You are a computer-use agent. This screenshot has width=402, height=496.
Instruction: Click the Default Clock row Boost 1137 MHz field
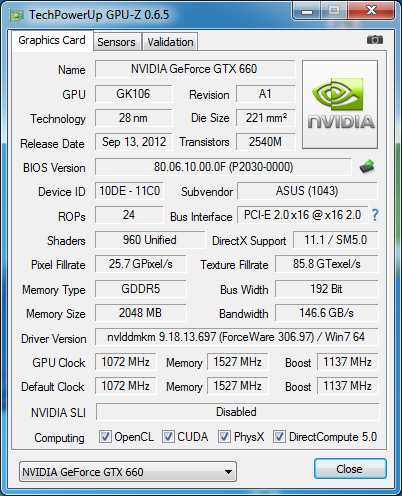coord(348,386)
